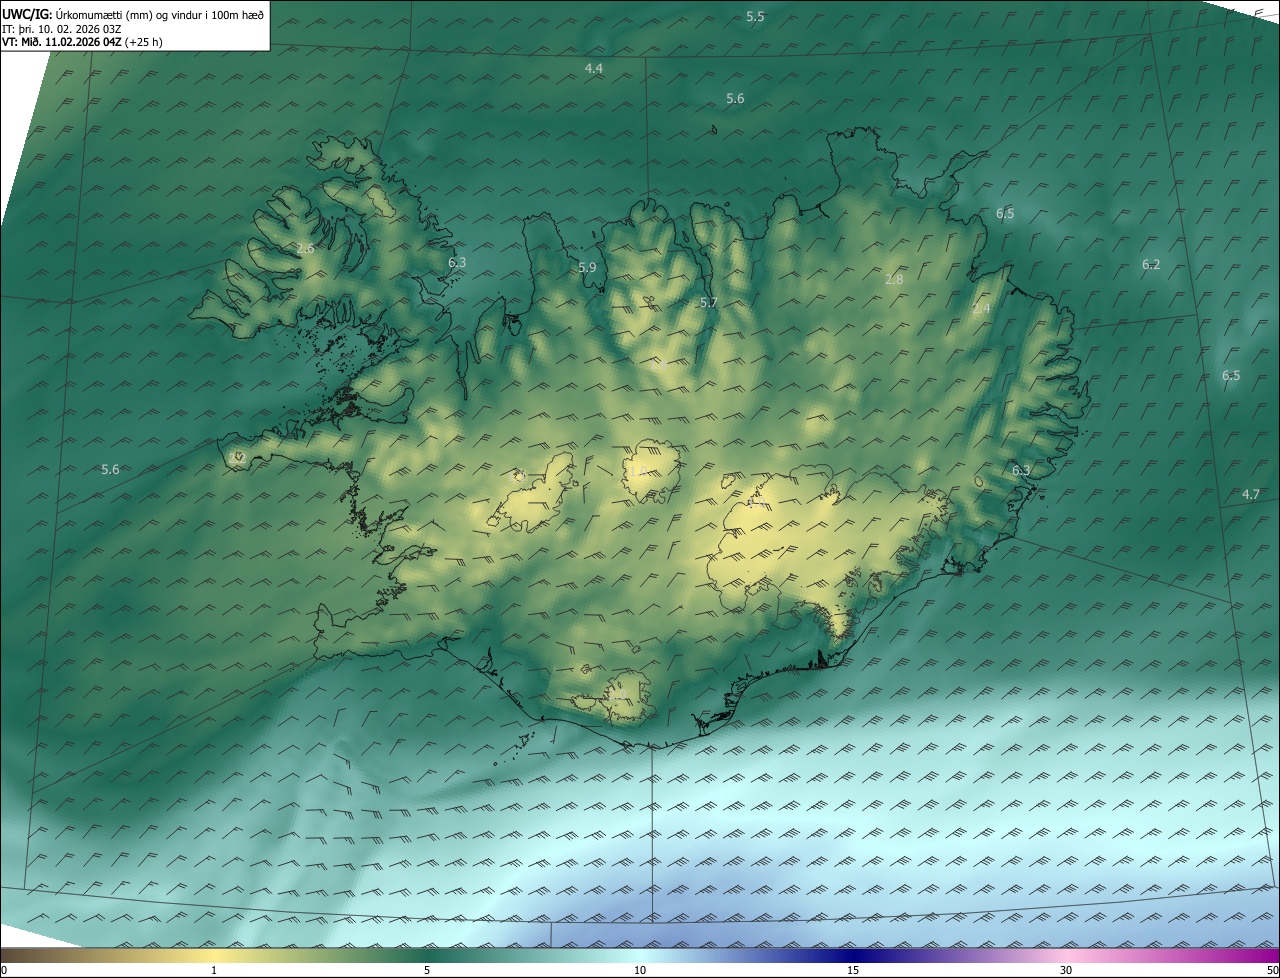Click the 5.5 value label on the map
The height and width of the screenshot is (978, 1280).
(x=755, y=17)
